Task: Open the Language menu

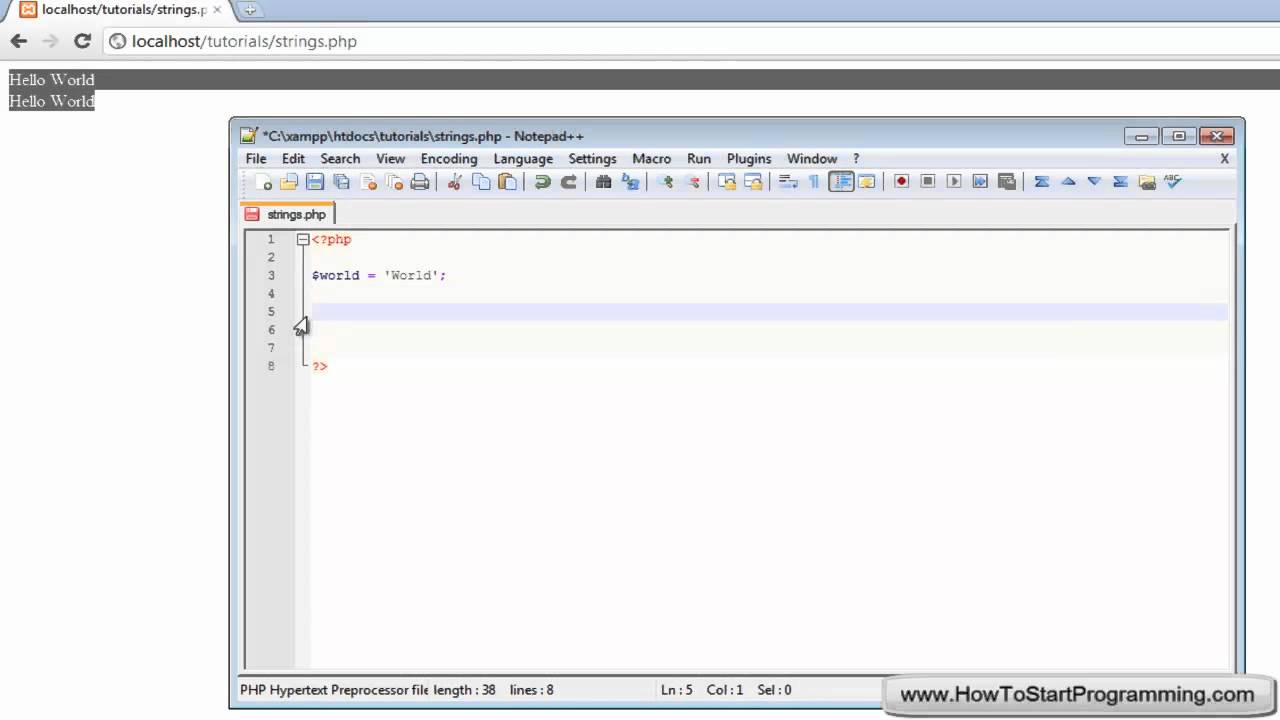Action: click(x=523, y=159)
